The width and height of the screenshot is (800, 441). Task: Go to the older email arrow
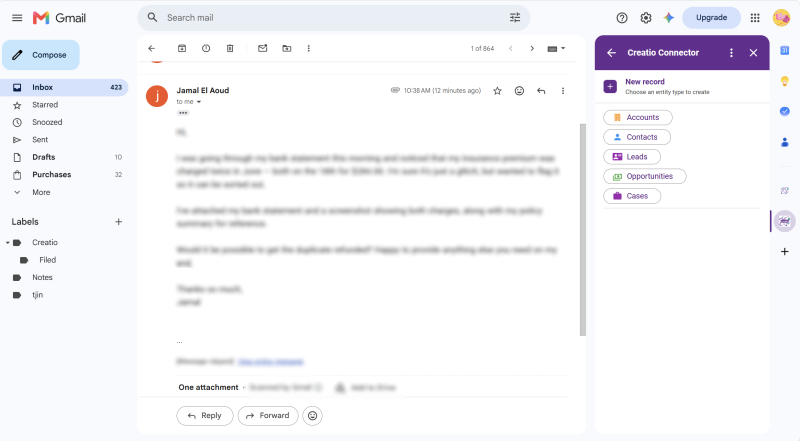[532, 48]
